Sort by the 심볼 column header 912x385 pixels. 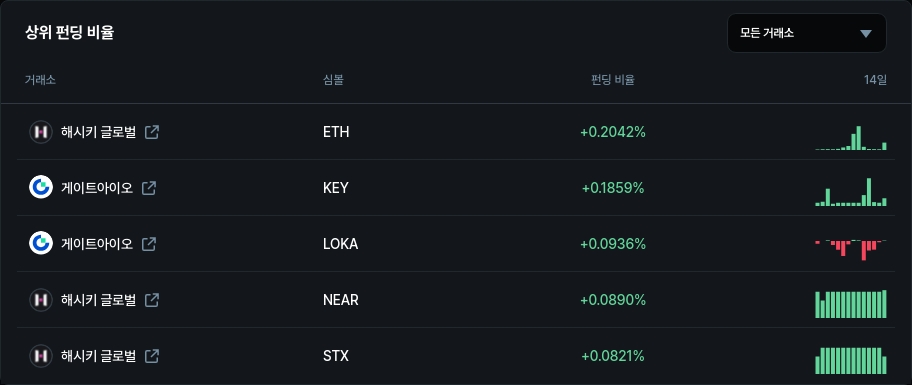pyautogui.click(x=333, y=80)
